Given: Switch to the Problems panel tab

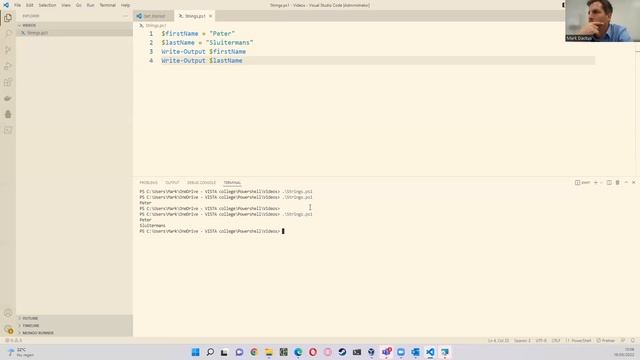Looking at the screenshot, I should [x=149, y=182].
